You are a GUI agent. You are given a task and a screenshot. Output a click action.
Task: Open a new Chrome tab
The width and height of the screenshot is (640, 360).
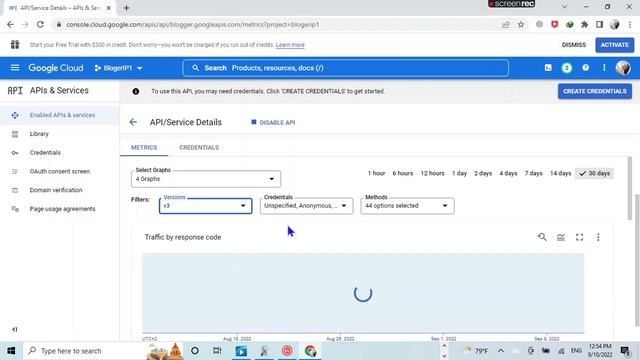click(x=126, y=8)
